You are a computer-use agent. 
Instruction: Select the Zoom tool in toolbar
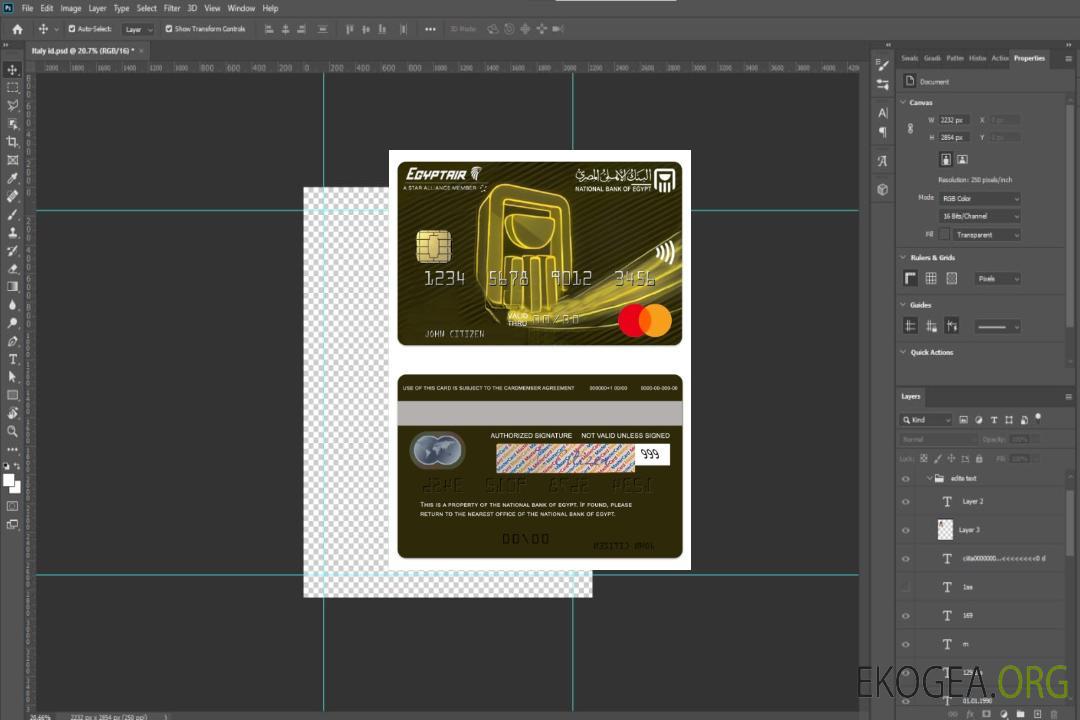(13, 431)
